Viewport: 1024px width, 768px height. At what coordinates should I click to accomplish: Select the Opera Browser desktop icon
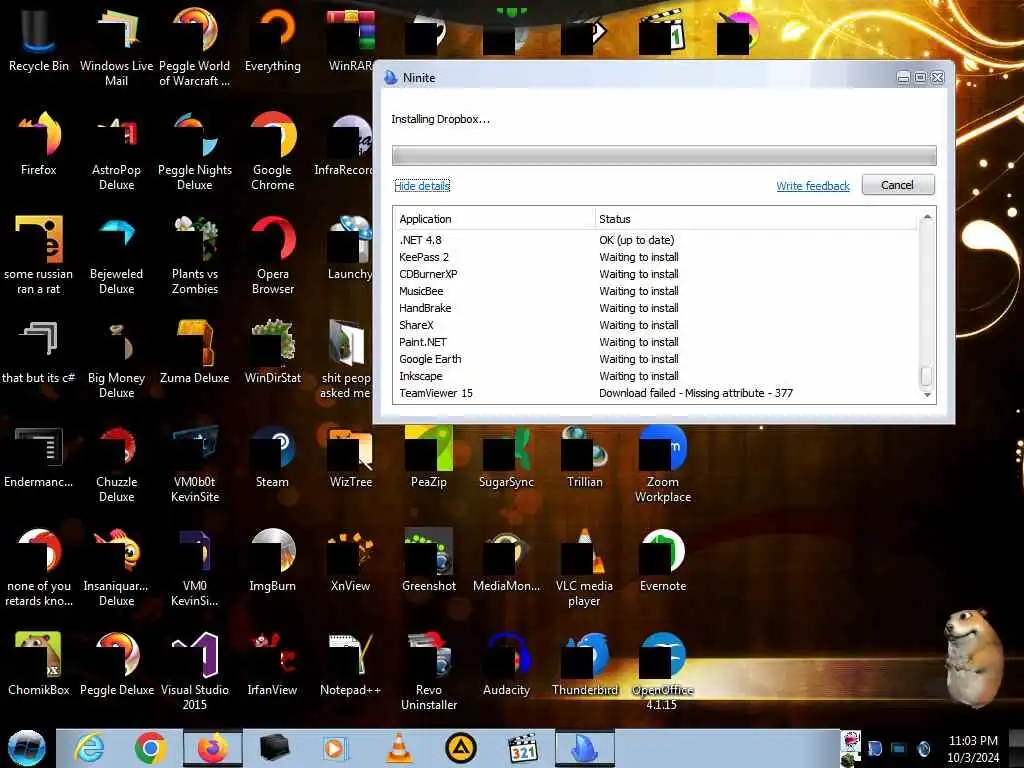pos(273,255)
